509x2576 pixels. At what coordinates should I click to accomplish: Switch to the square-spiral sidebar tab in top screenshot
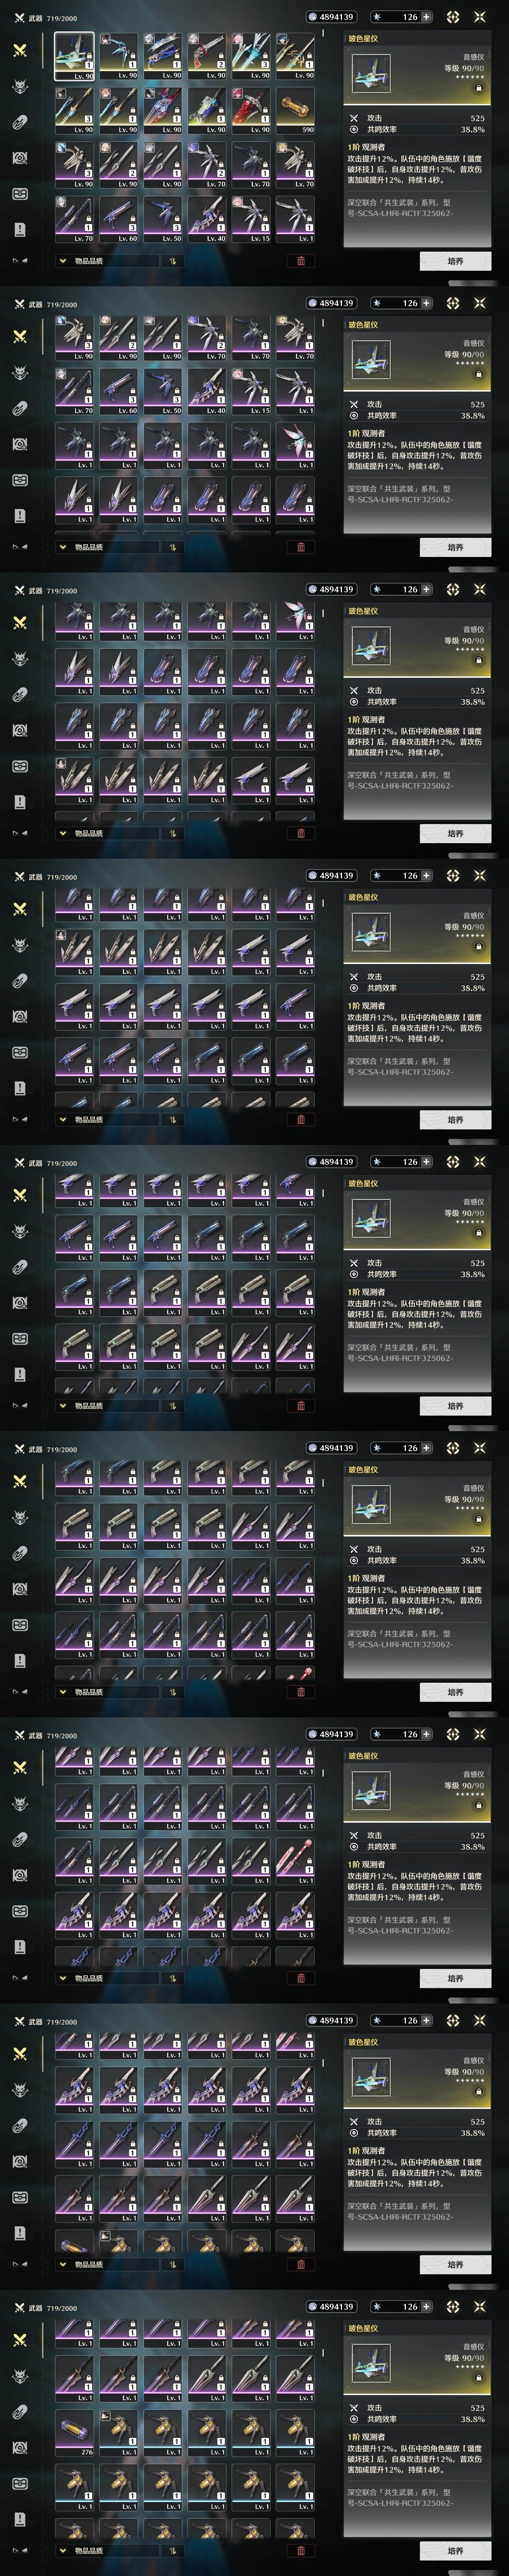(x=20, y=158)
